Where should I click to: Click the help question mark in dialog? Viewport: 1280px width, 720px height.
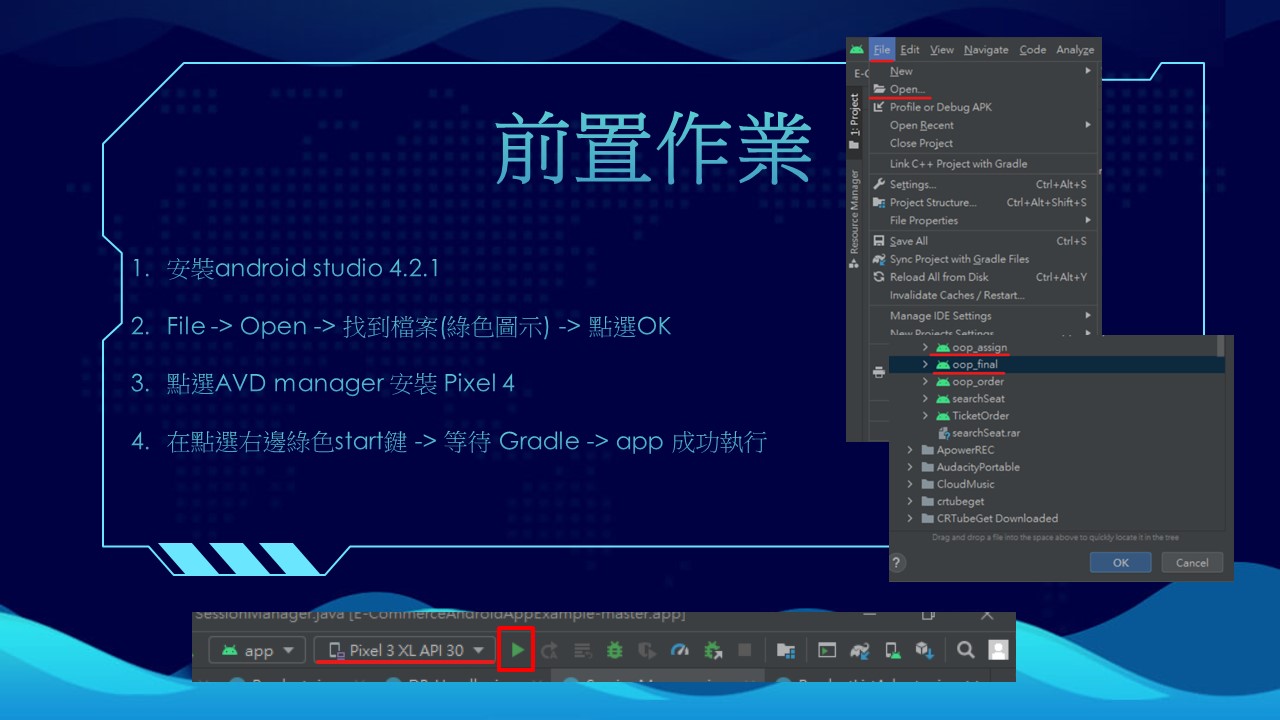897,563
